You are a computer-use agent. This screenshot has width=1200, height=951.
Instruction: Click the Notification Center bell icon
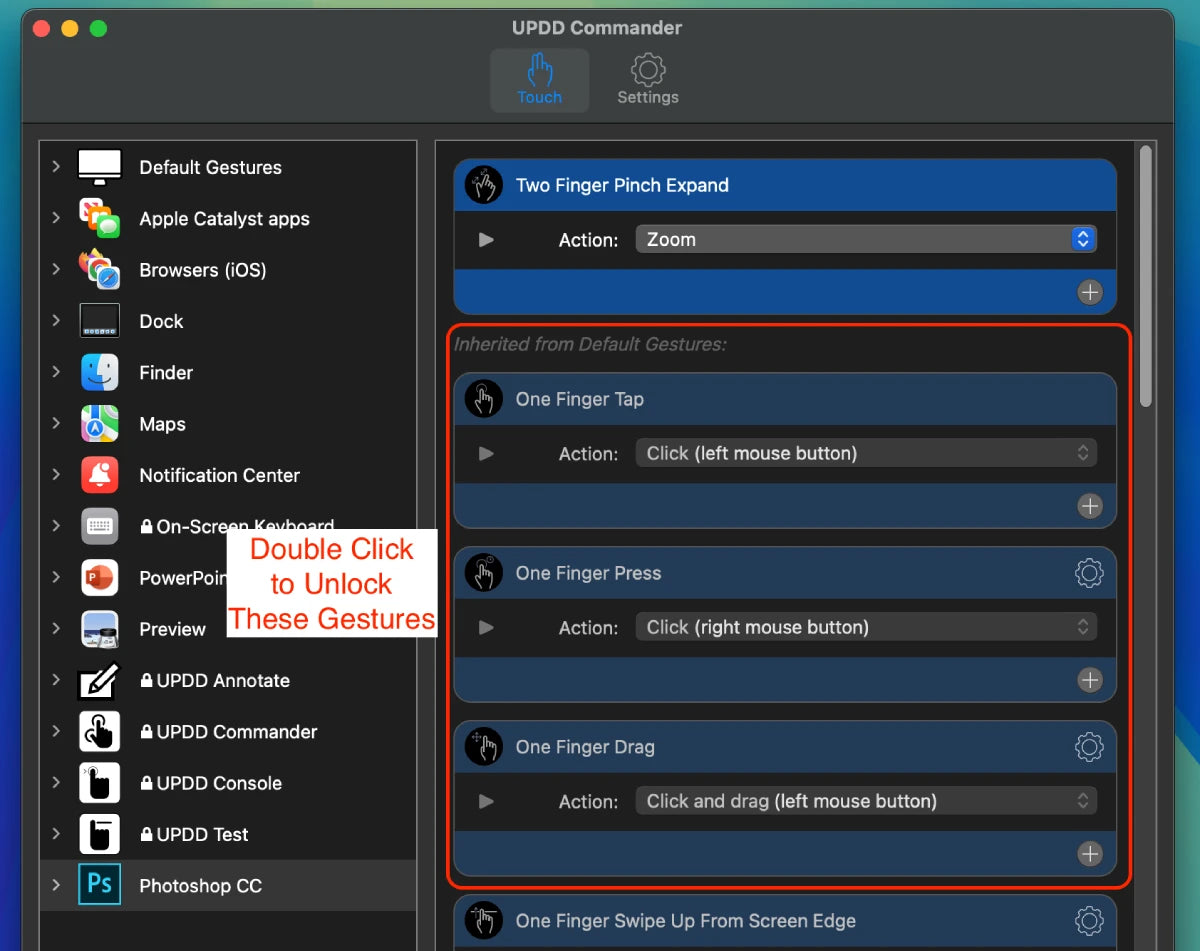100,475
